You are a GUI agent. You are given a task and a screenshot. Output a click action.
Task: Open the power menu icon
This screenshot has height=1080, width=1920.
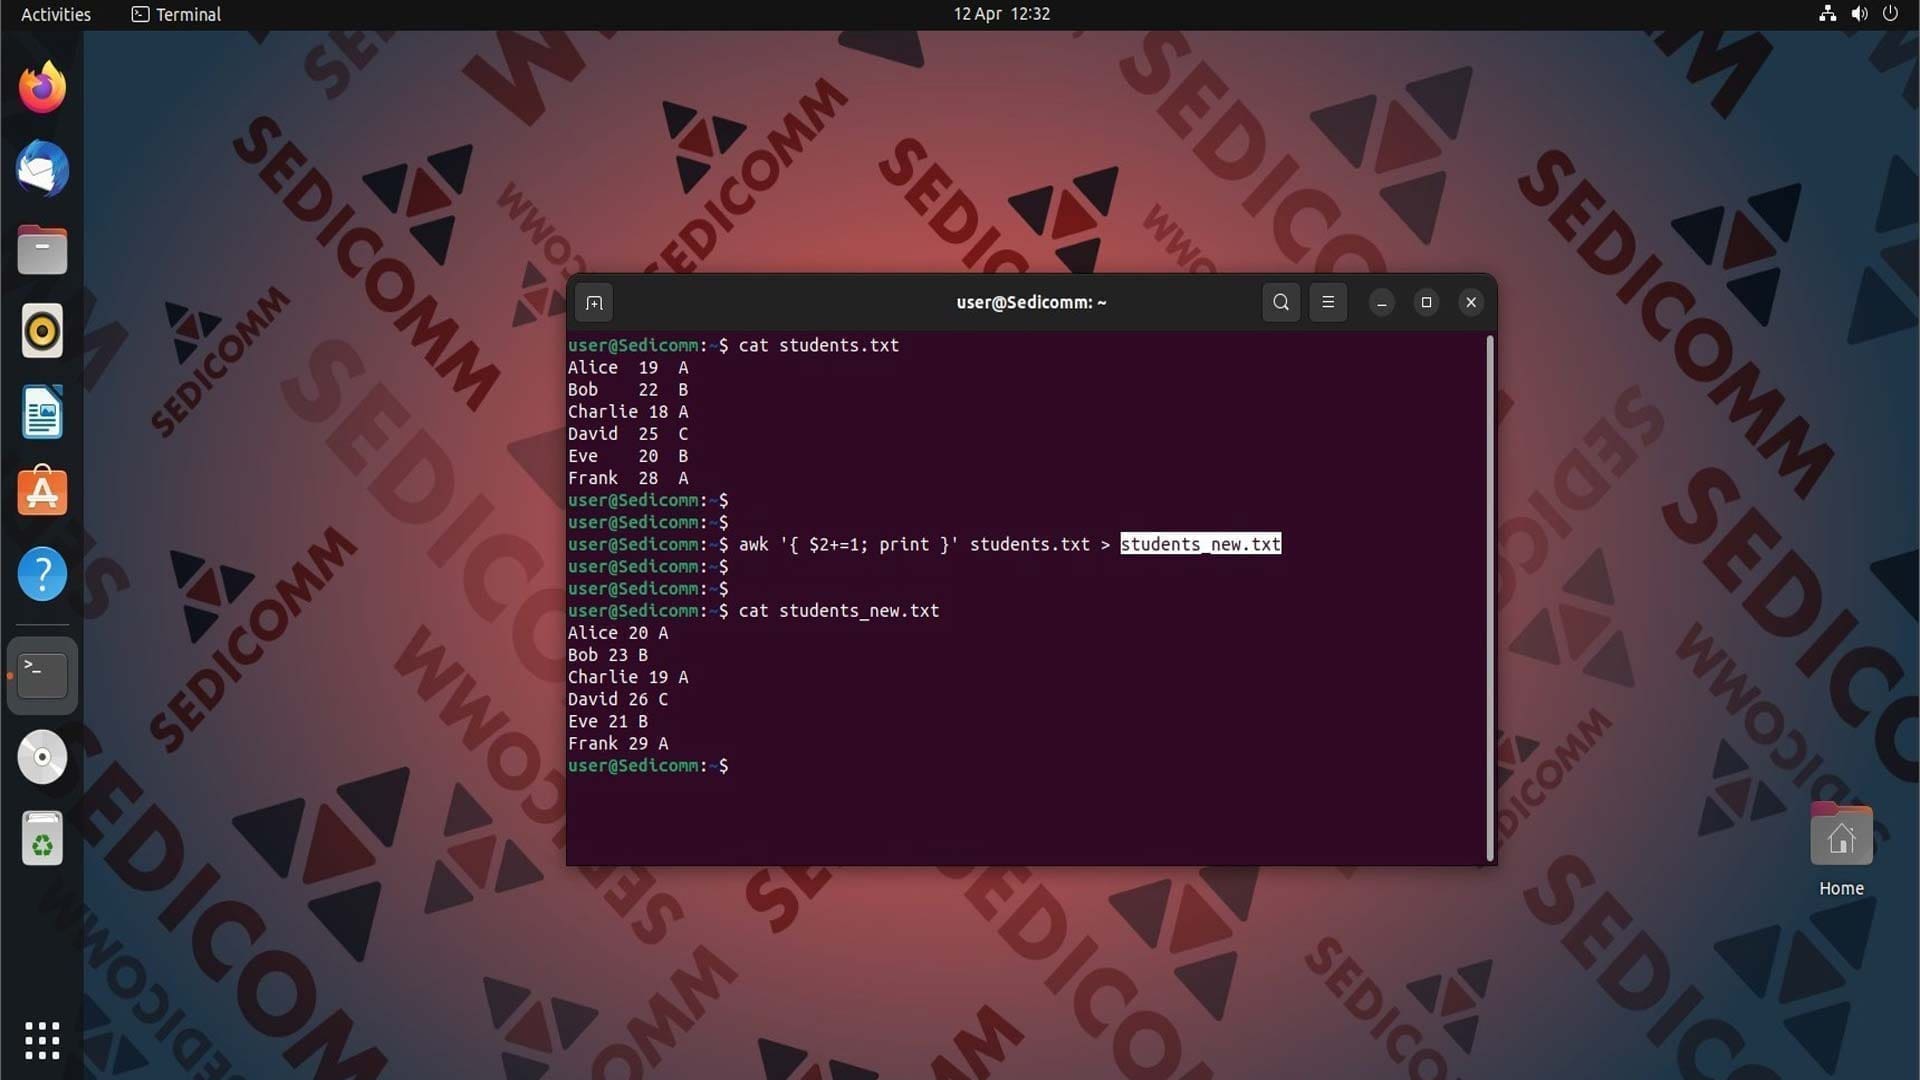click(1890, 14)
